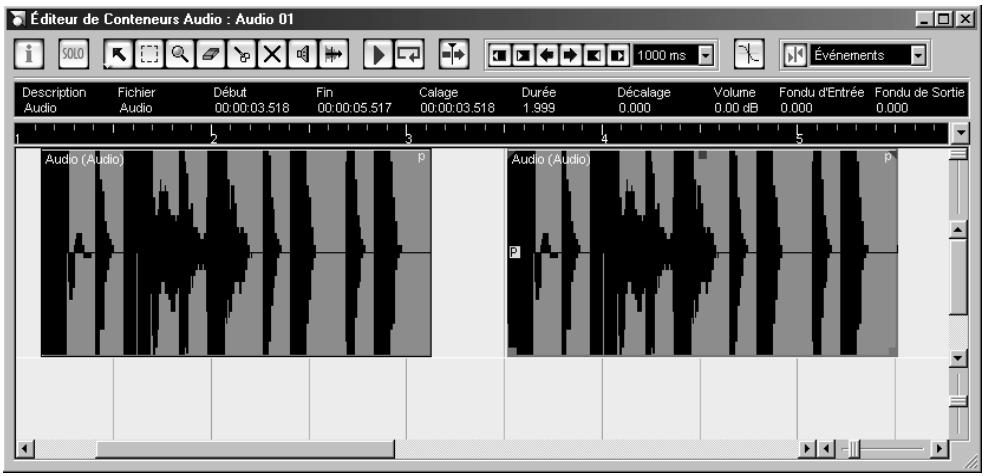
Task: Select the eraser tool
Action: (211, 55)
